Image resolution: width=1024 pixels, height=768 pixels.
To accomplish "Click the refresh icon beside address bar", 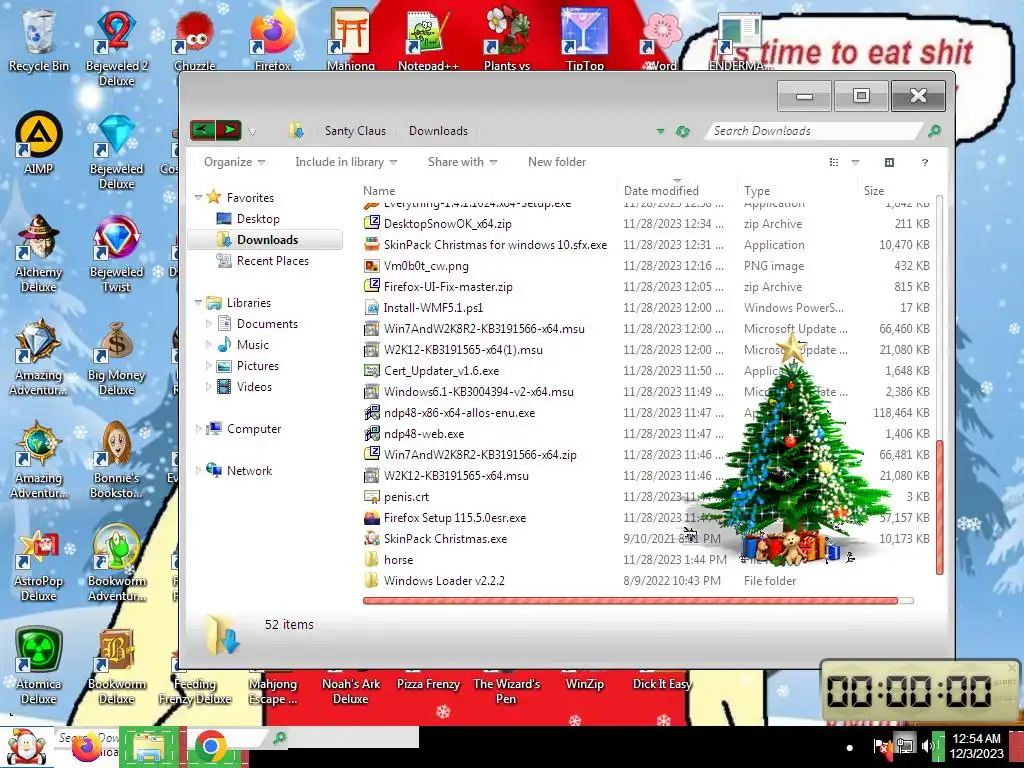I will [x=682, y=131].
